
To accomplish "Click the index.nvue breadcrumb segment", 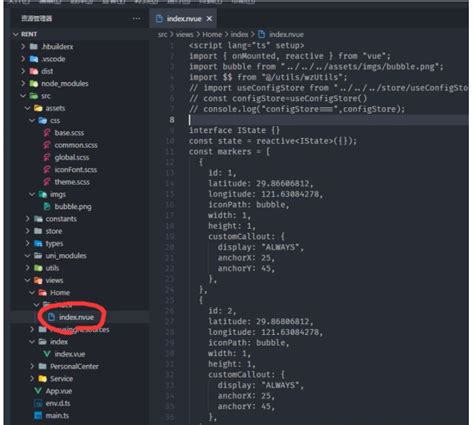I will [286, 35].
